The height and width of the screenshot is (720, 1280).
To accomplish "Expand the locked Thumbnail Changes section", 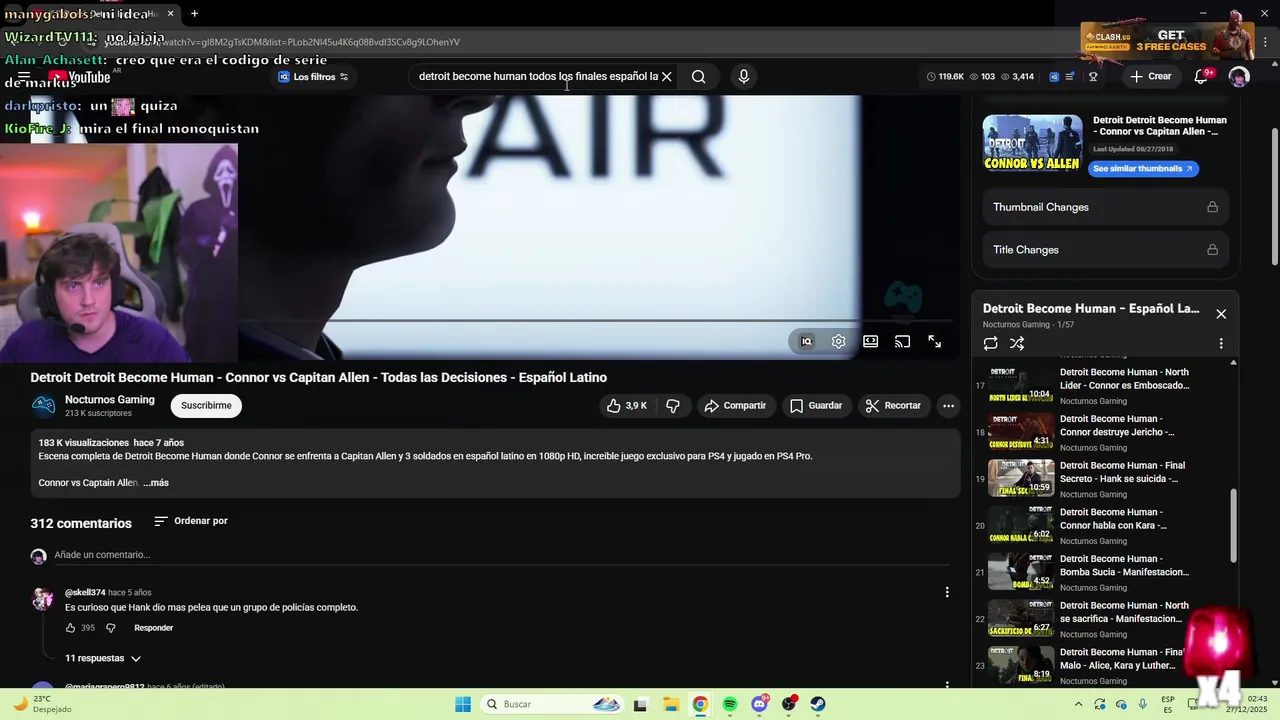I will 1105,207.
